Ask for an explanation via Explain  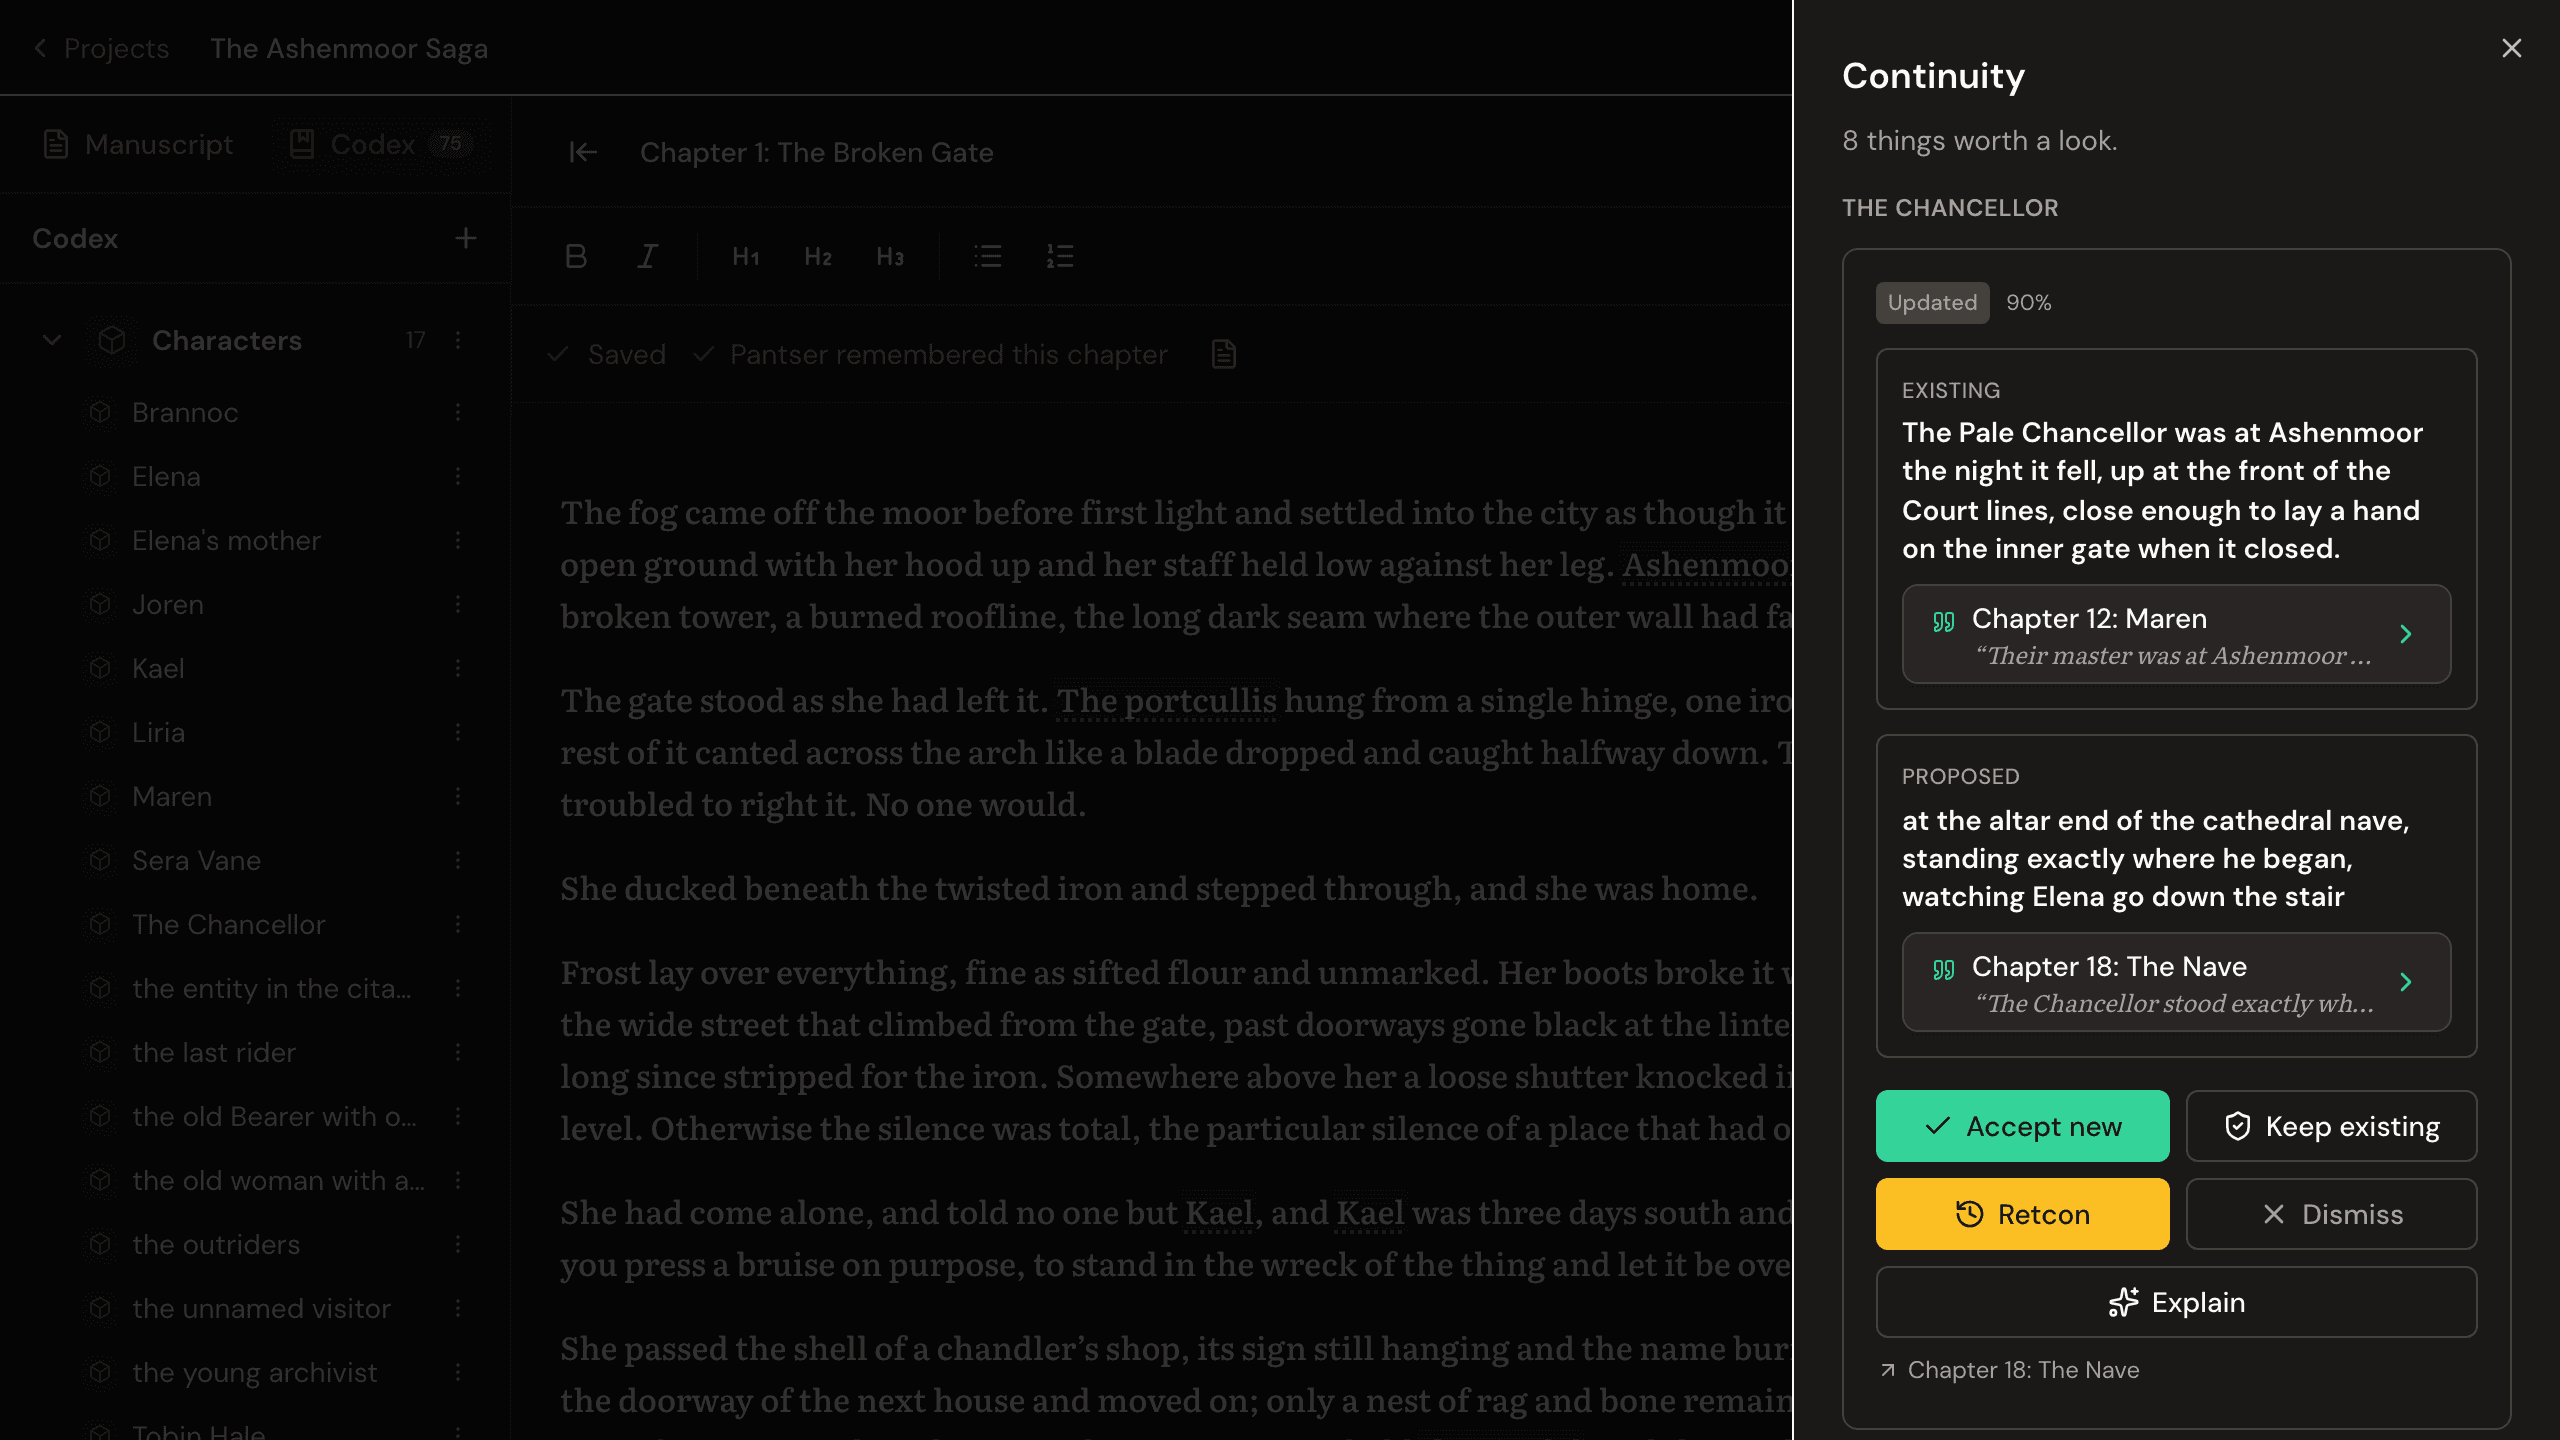pos(2176,1302)
